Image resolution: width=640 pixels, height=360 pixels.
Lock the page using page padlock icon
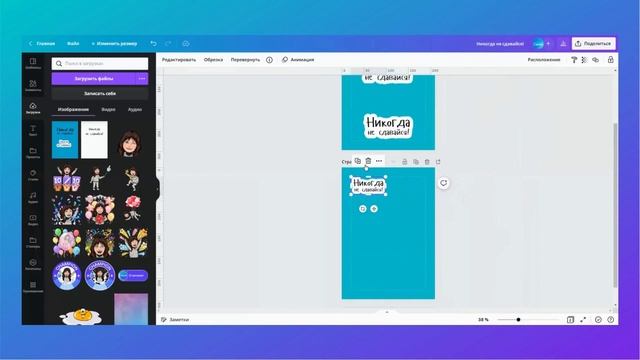404,162
